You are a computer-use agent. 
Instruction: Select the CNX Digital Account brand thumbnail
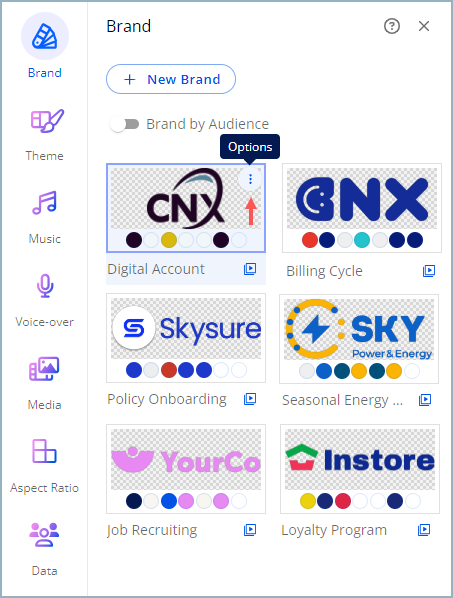pyautogui.click(x=186, y=208)
